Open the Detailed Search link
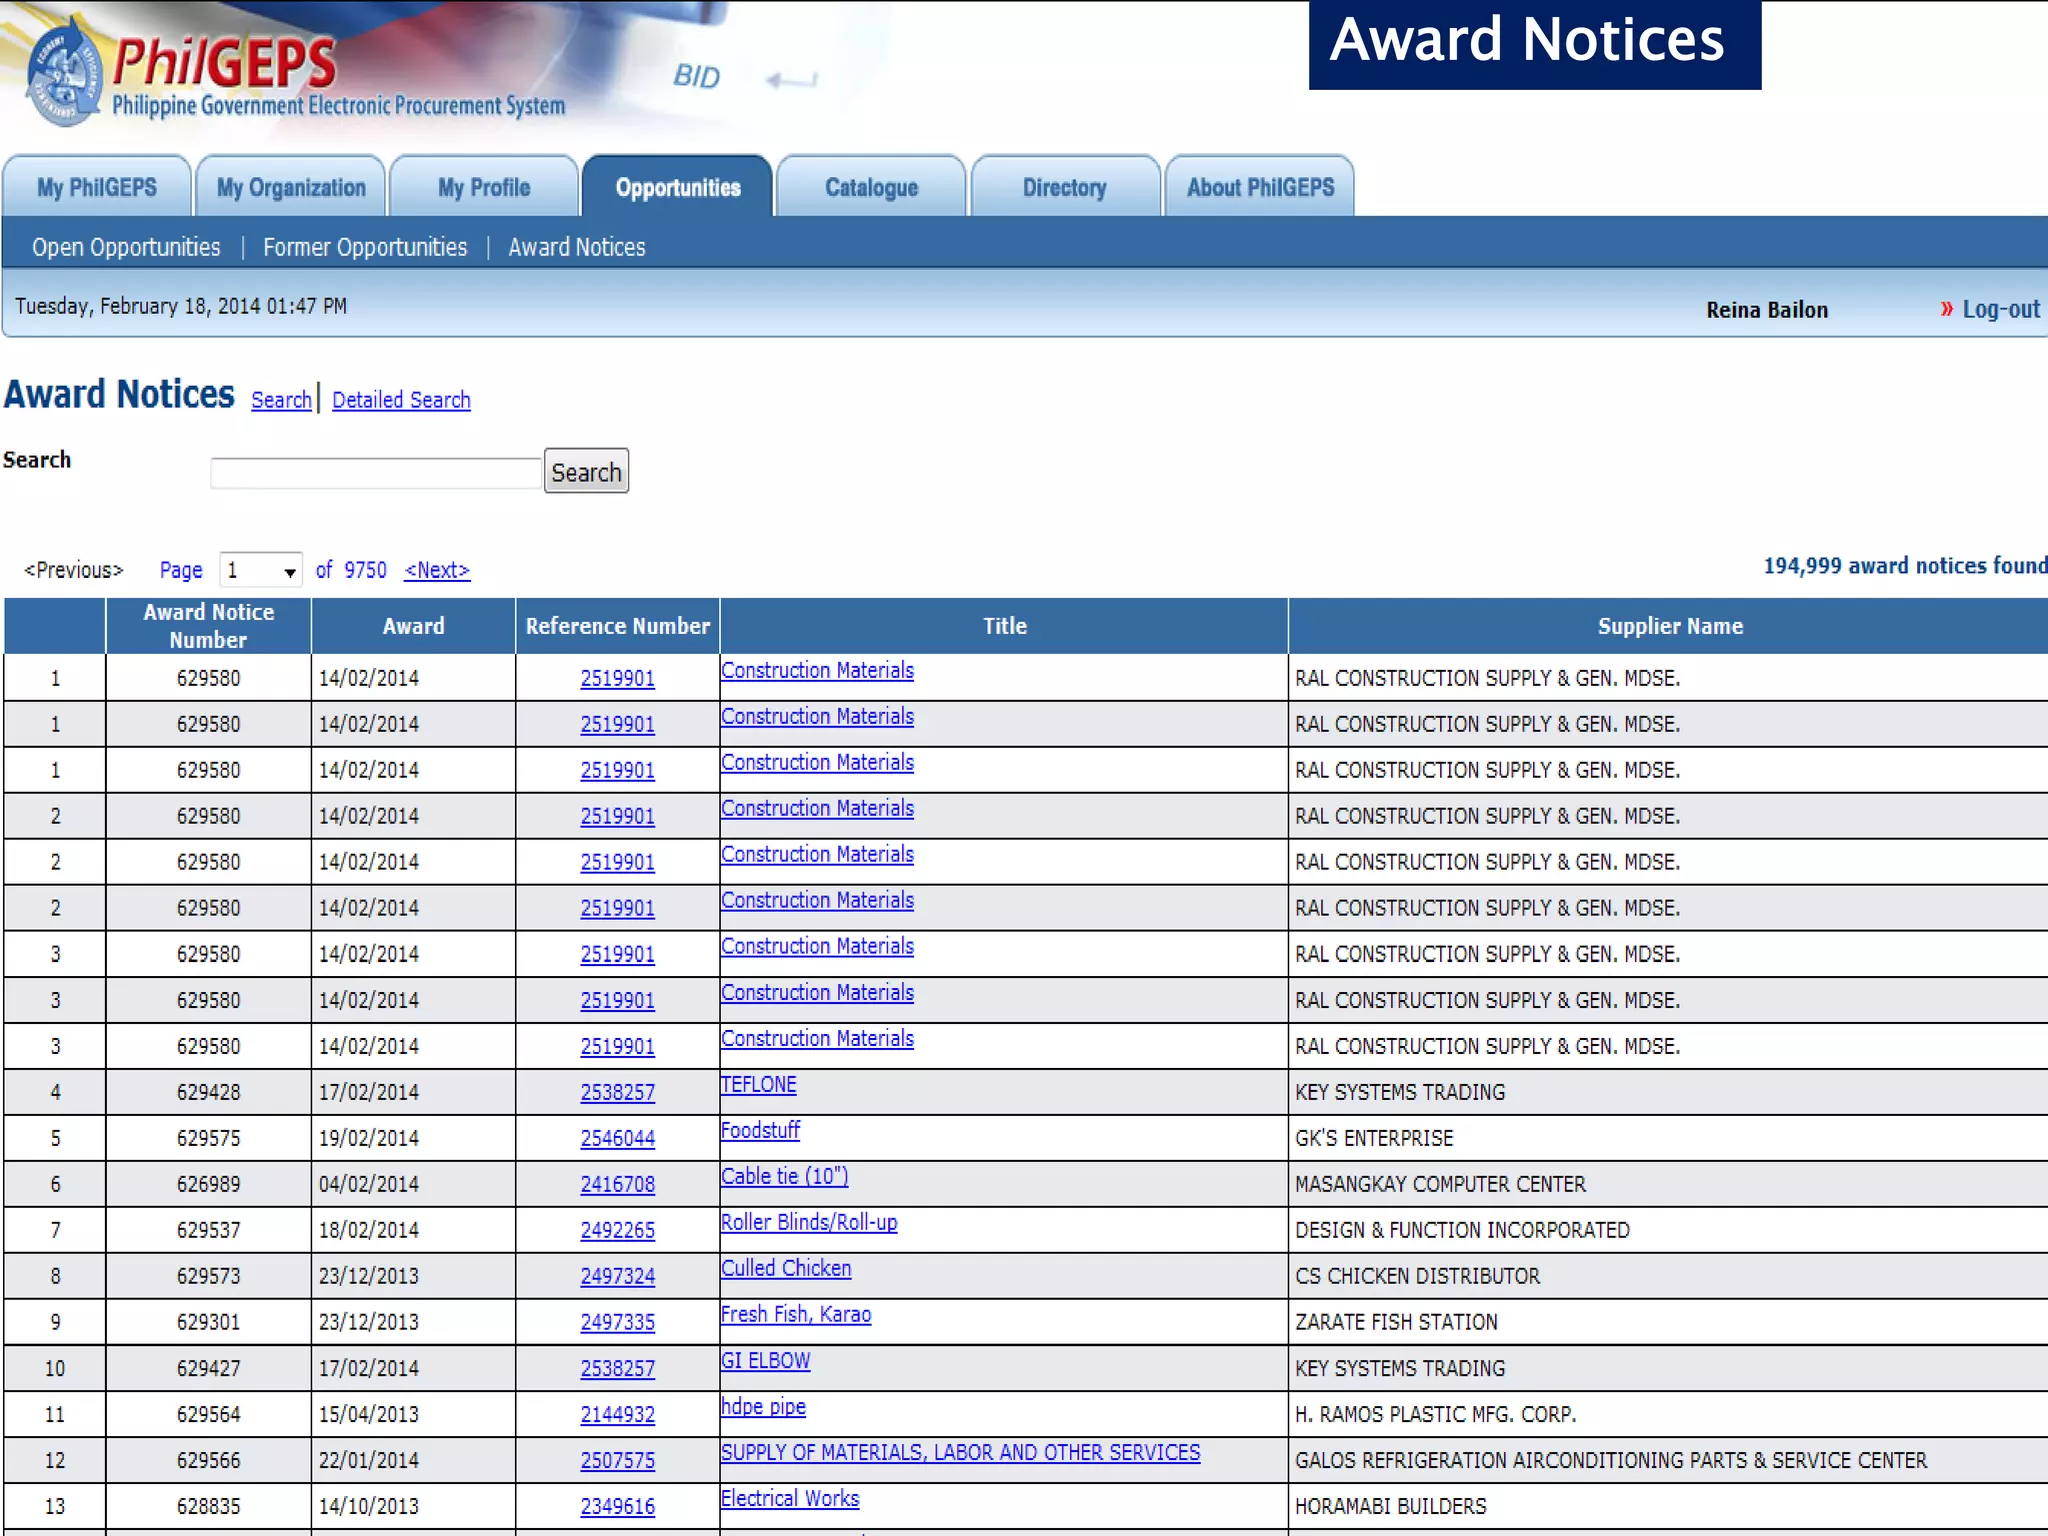 (x=401, y=400)
